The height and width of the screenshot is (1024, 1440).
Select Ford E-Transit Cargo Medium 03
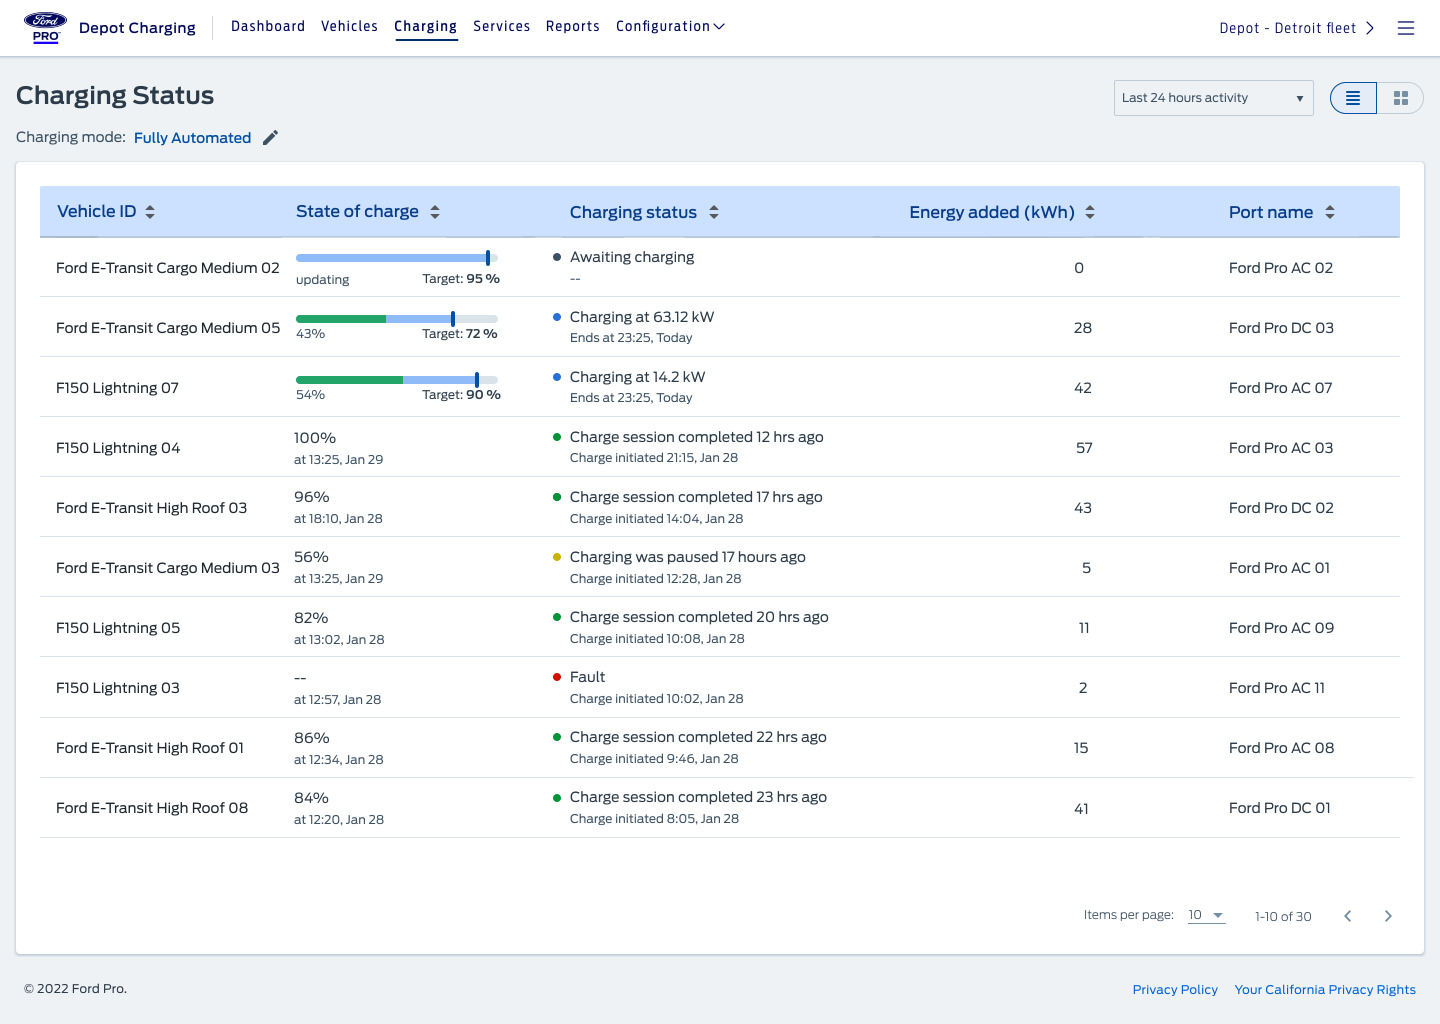click(x=168, y=568)
